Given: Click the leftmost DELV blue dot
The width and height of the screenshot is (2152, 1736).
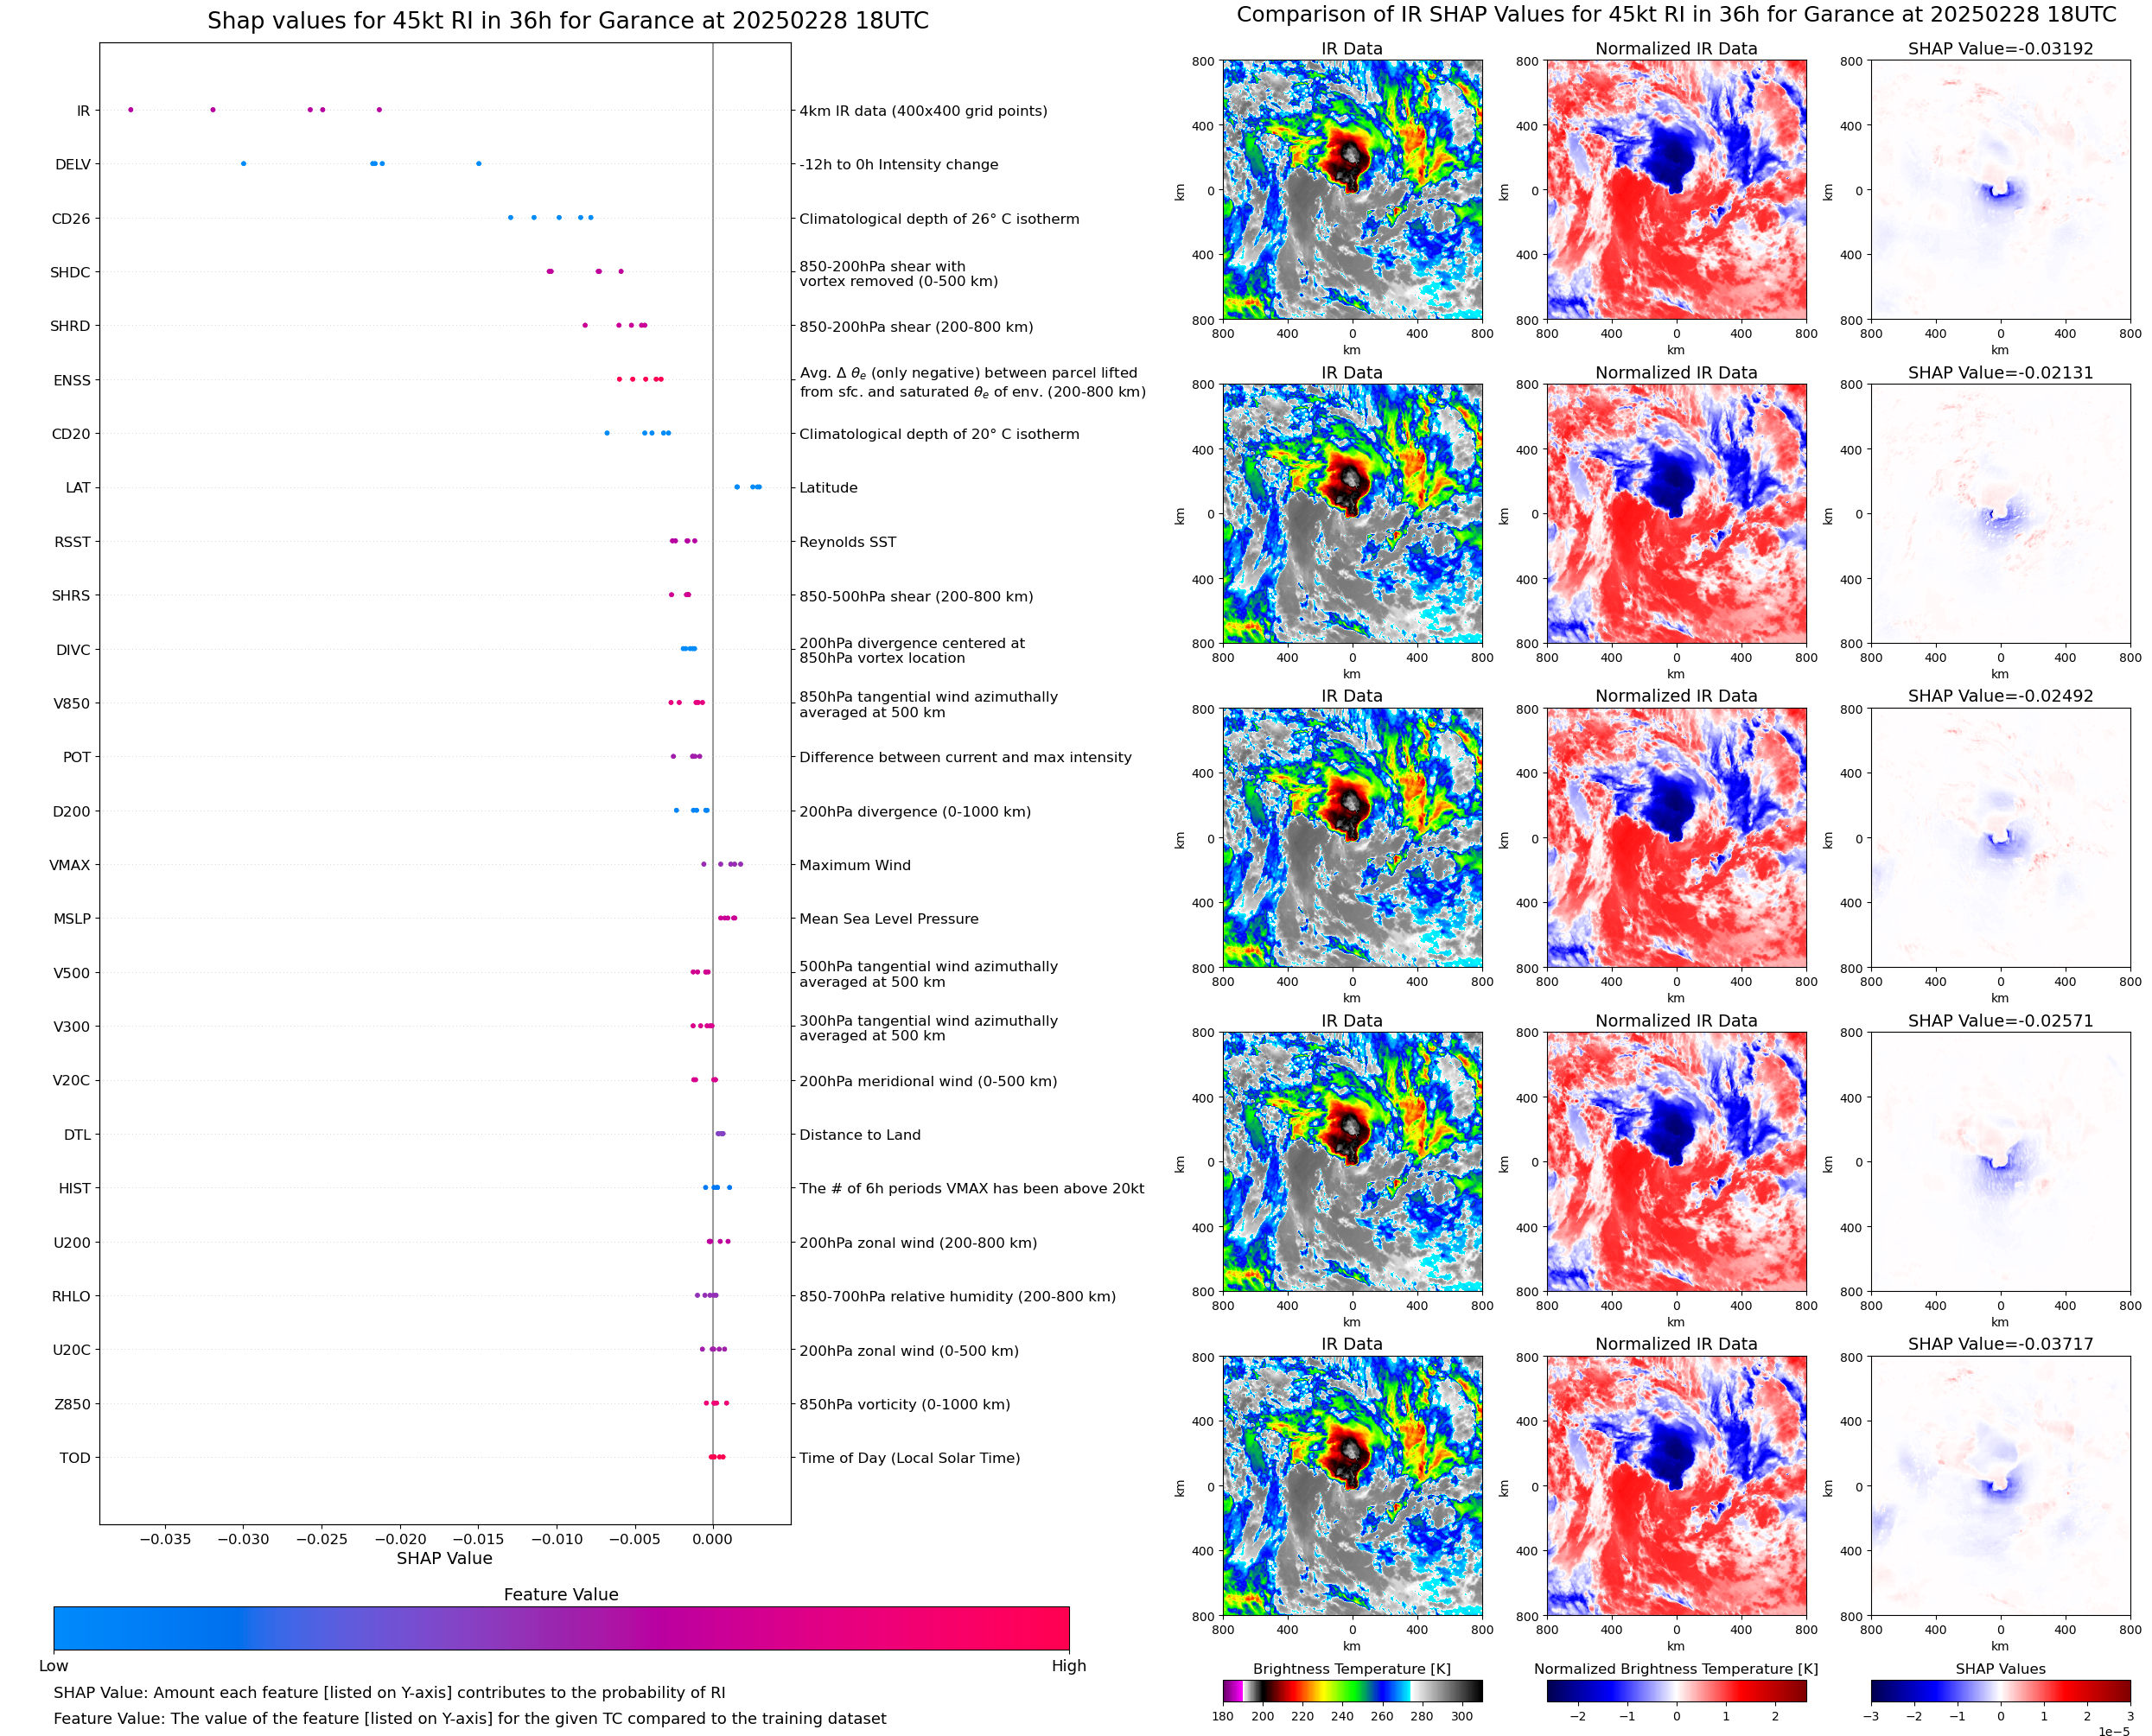Looking at the screenshot, I should click(x=244, y=164).
